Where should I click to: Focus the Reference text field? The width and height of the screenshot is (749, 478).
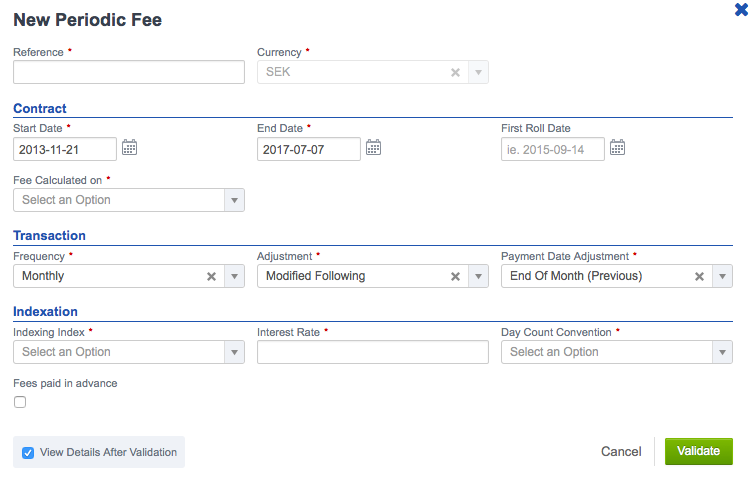pos(129,72)
